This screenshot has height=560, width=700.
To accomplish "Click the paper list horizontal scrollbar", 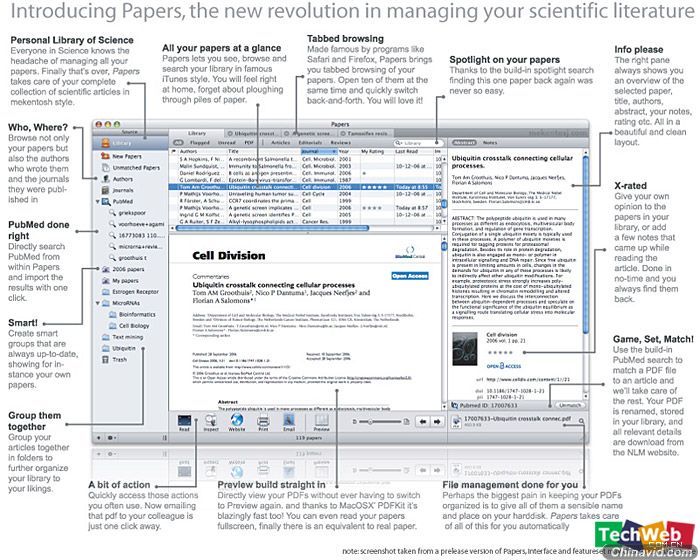I will point(272,228).
